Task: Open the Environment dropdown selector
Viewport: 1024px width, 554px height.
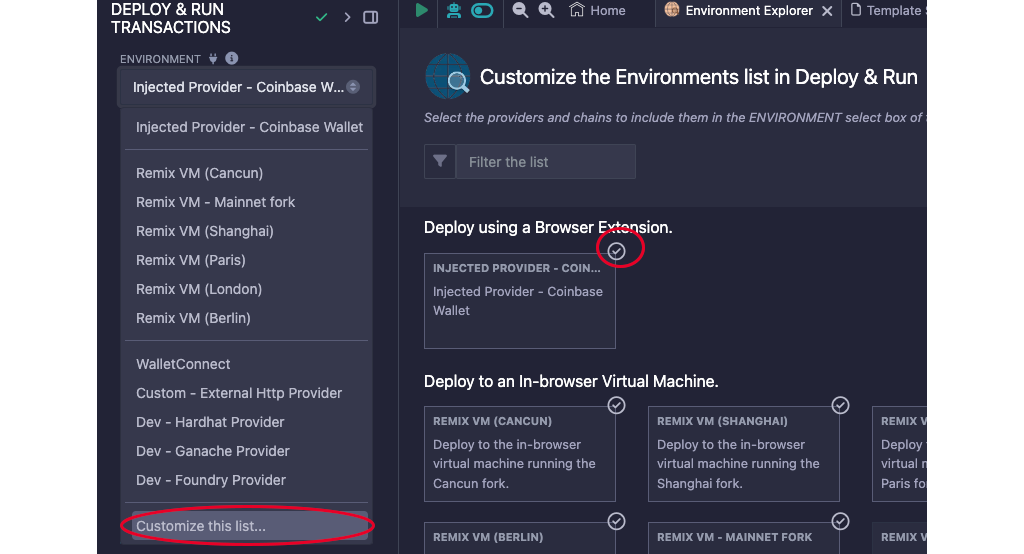Action: (x=246, y=87)
